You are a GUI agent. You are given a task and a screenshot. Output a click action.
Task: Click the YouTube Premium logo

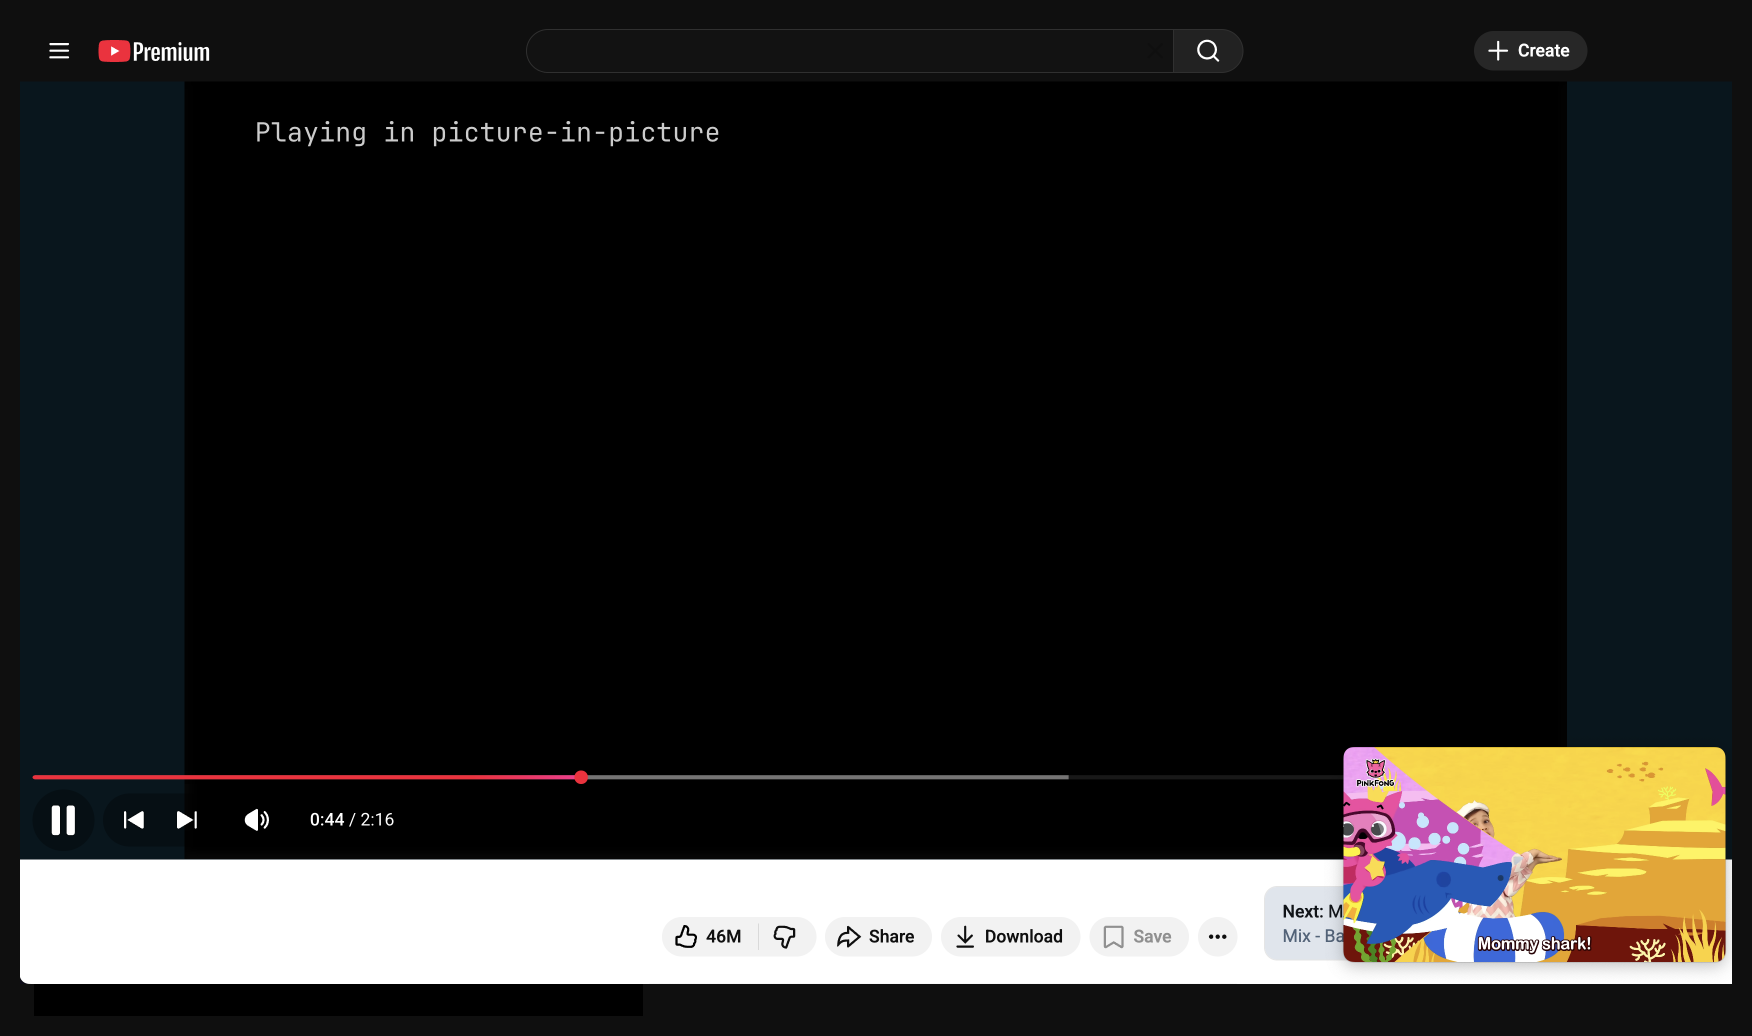152,51
